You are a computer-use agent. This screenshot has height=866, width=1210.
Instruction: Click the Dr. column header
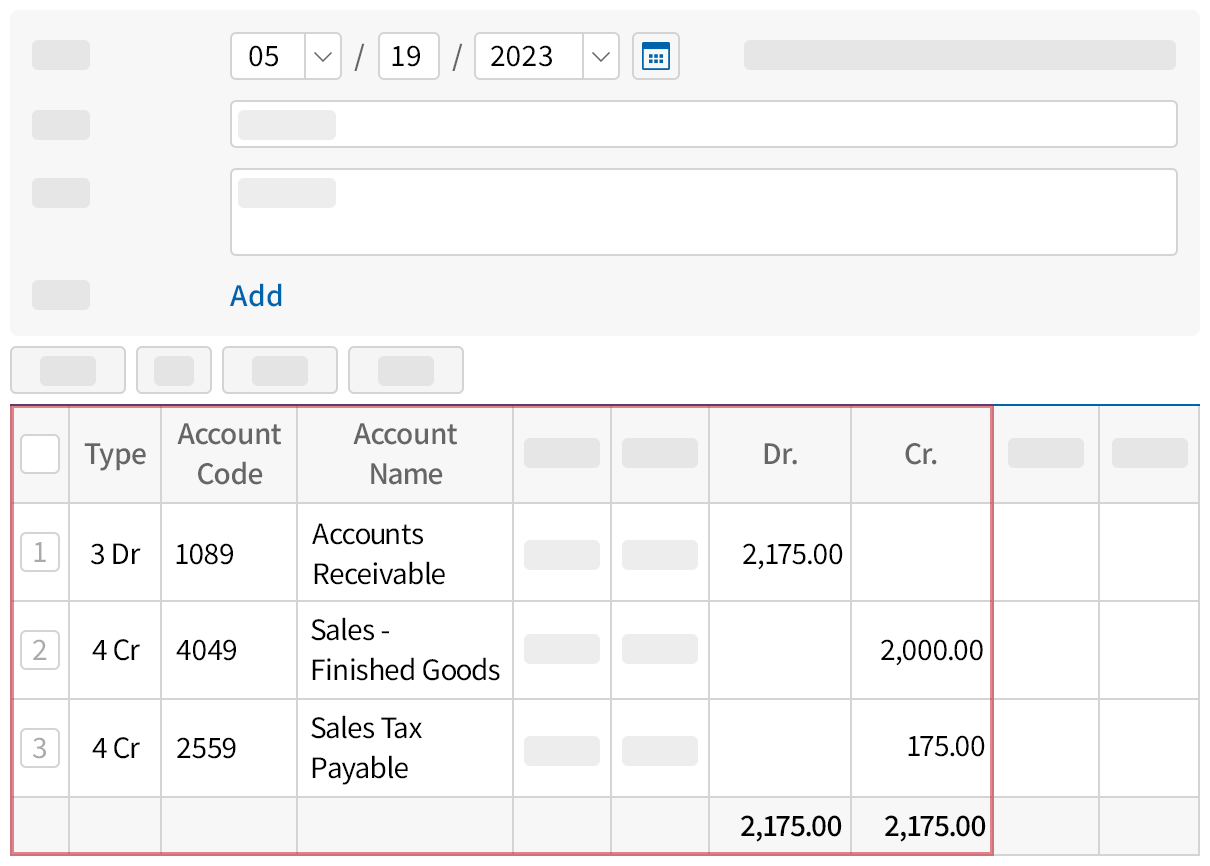pyautogui.click(x=780, y=454)
